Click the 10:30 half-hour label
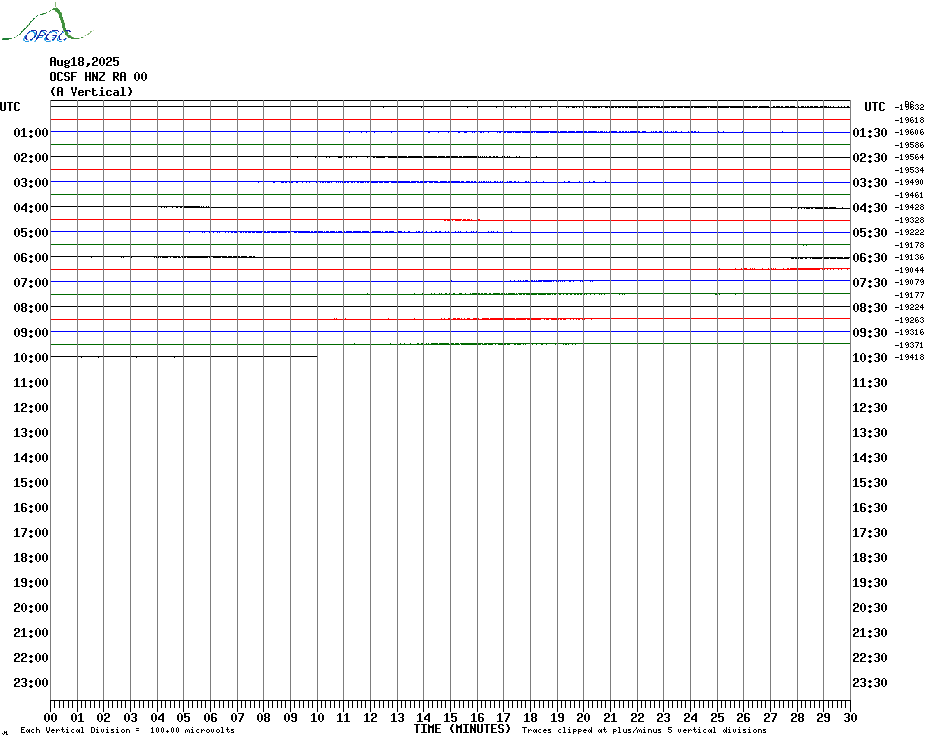 click(x=870, y=358)
